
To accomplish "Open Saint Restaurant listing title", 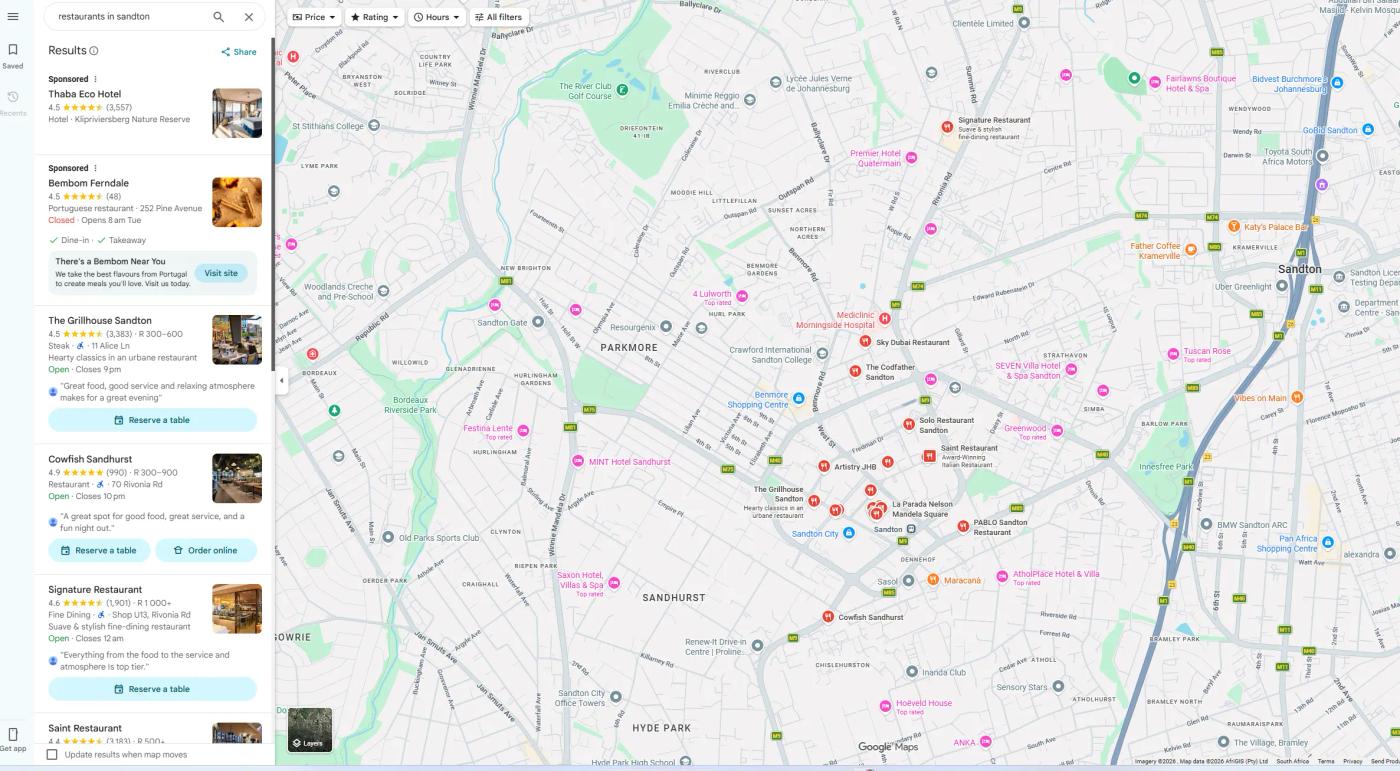I will pos(85,728).
